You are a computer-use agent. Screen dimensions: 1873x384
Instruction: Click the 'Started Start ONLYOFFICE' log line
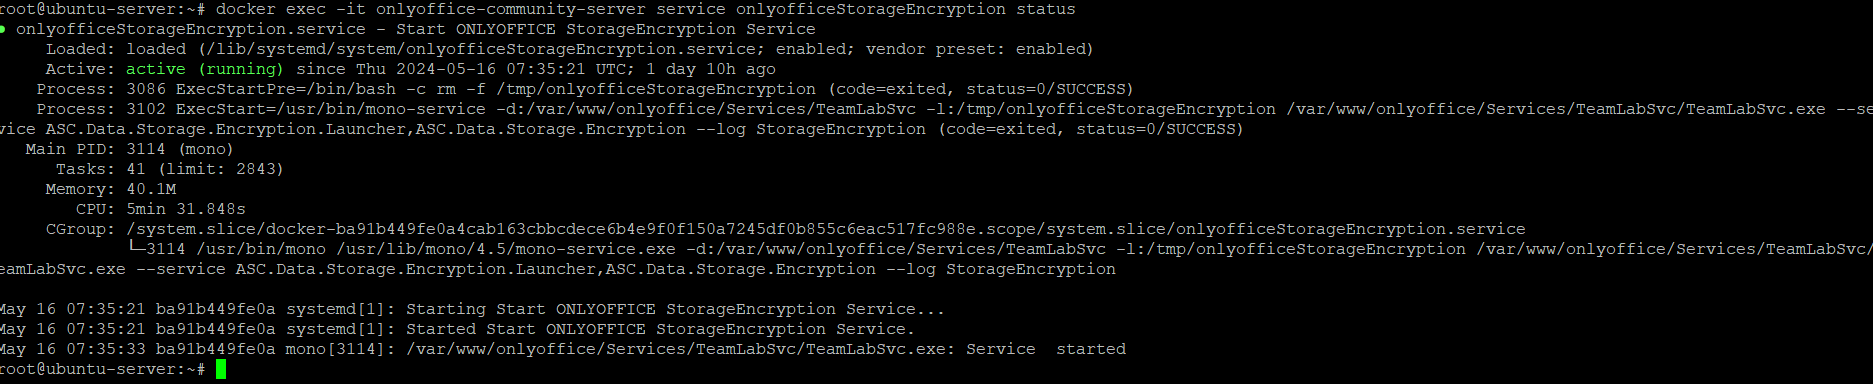[457, 329]
